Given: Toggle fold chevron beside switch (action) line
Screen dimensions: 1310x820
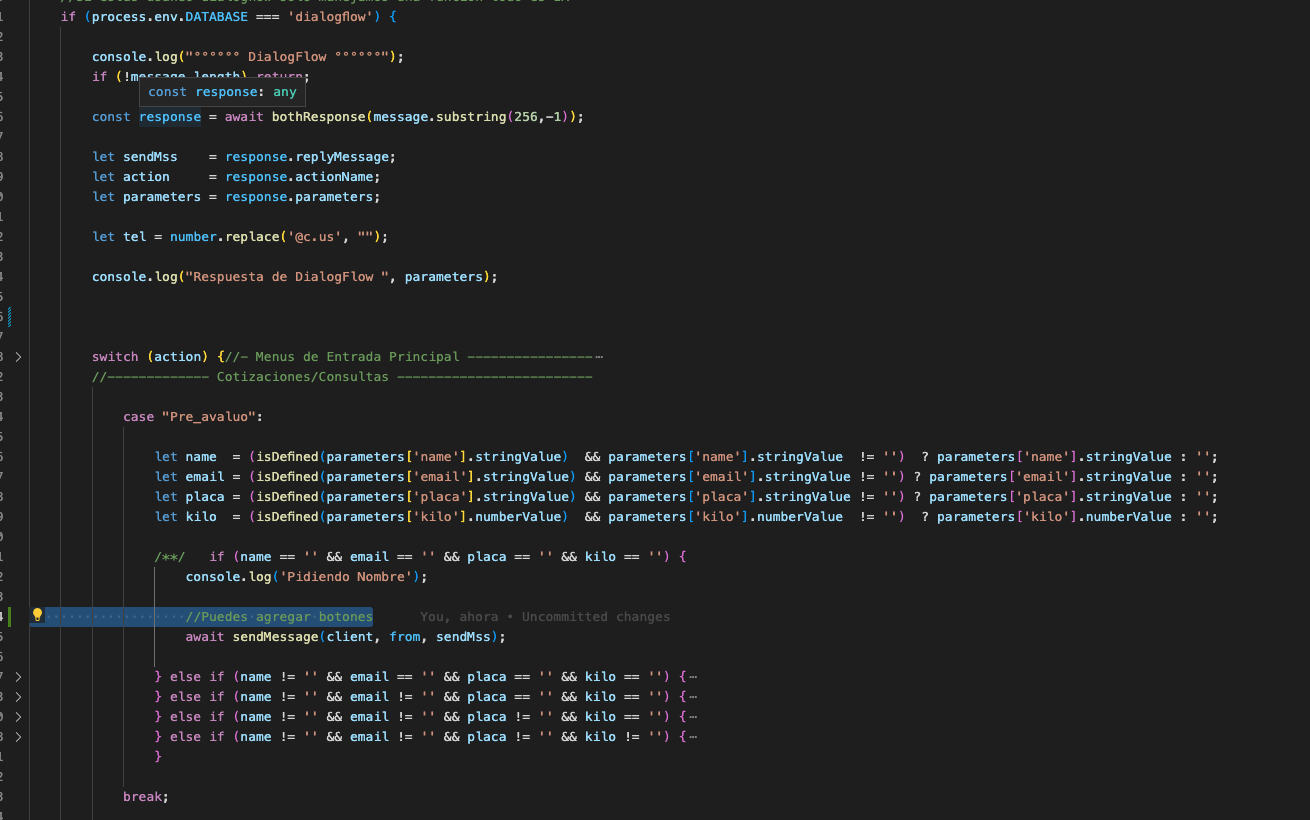Looking at the screenshot, I should pos(18,356).
